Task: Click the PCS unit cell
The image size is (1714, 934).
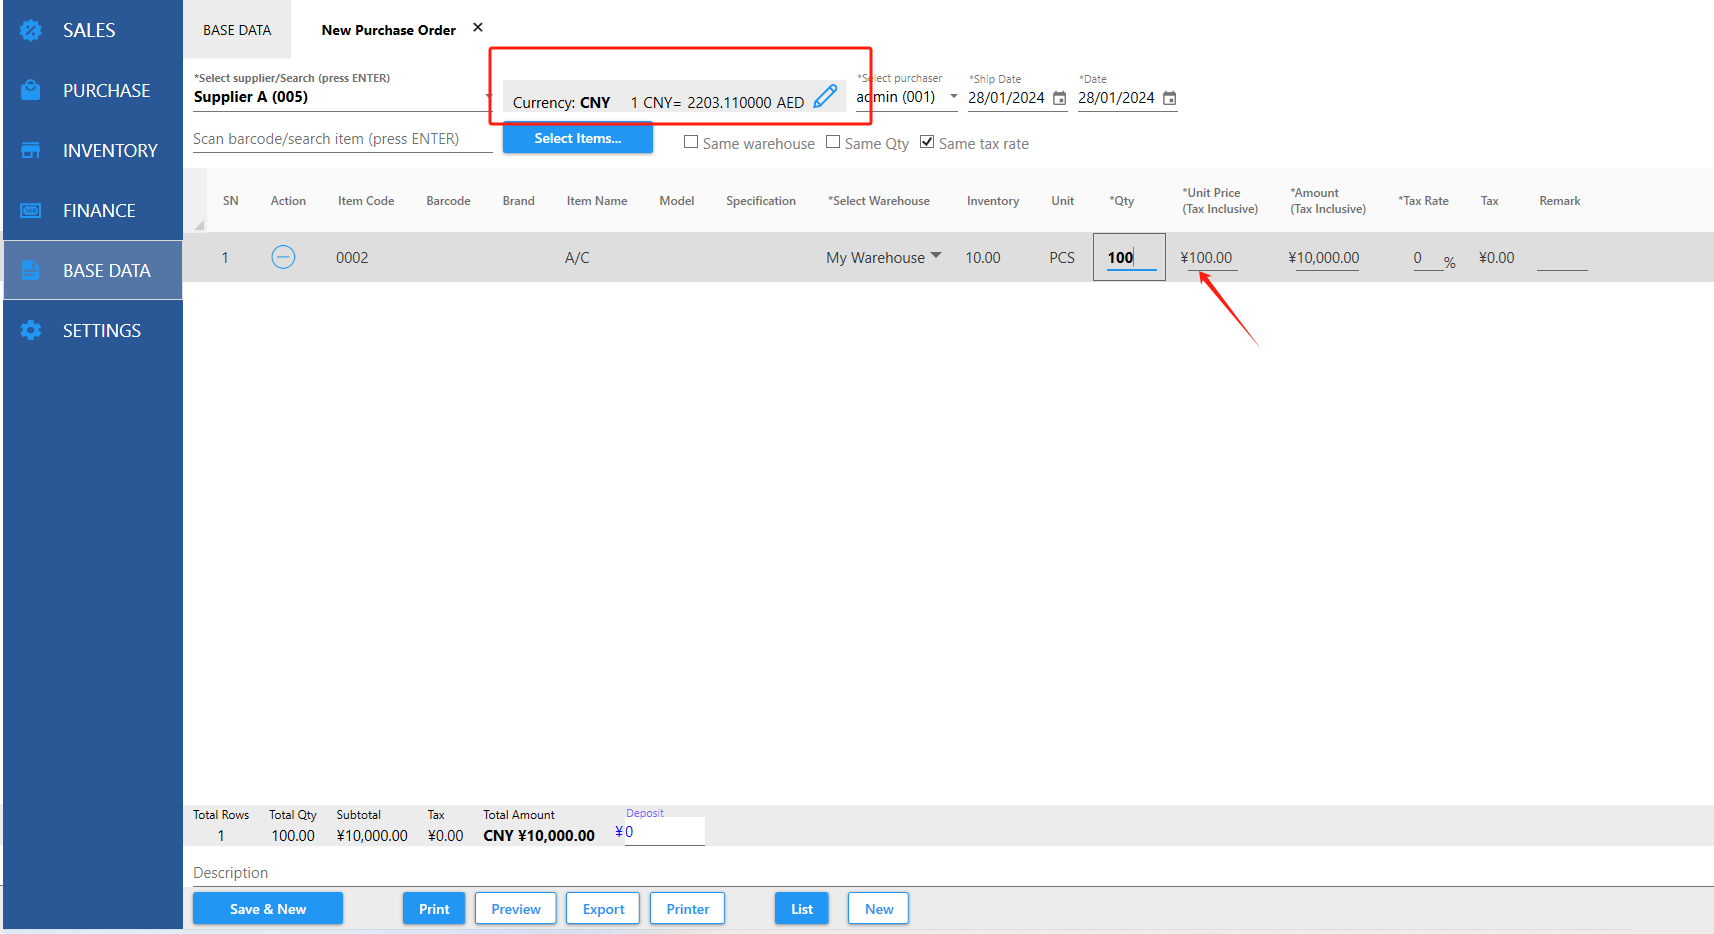Action: tap(1062, 258)
